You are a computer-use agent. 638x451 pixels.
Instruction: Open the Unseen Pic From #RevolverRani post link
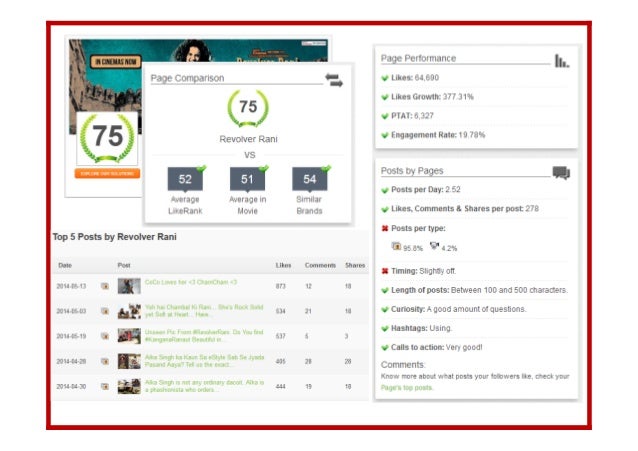point(204,336)
